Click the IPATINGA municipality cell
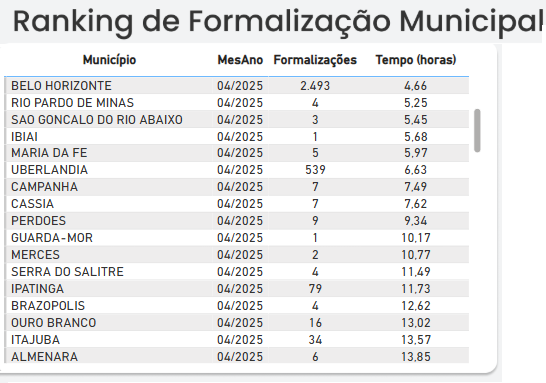This screenshot has width=546, height=383. click(38, 289)
